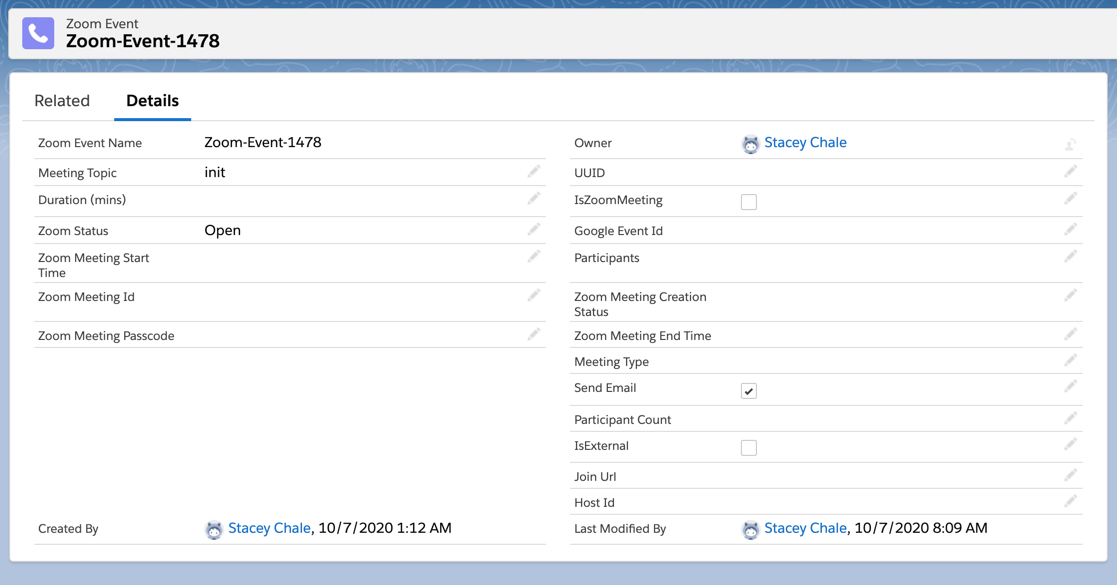Edit the Join Url field pencil

pyautogui.click(x=1070, y=475)
